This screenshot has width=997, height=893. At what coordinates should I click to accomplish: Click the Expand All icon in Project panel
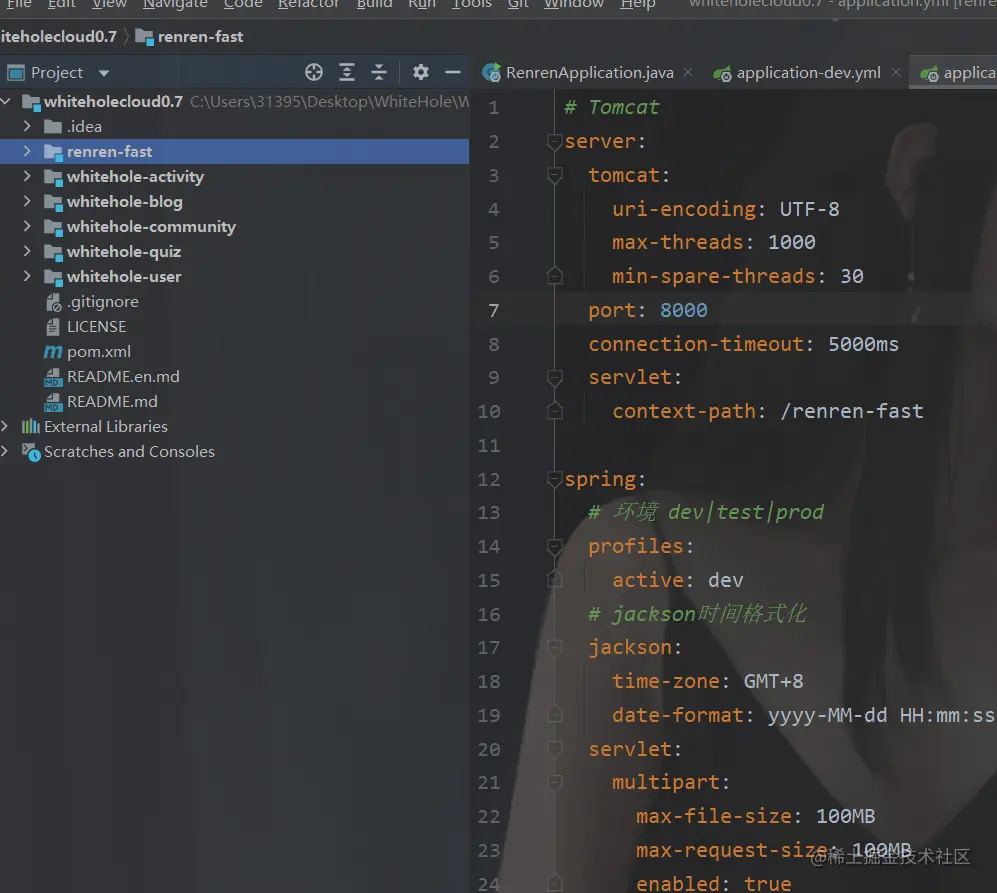(347, 73)
